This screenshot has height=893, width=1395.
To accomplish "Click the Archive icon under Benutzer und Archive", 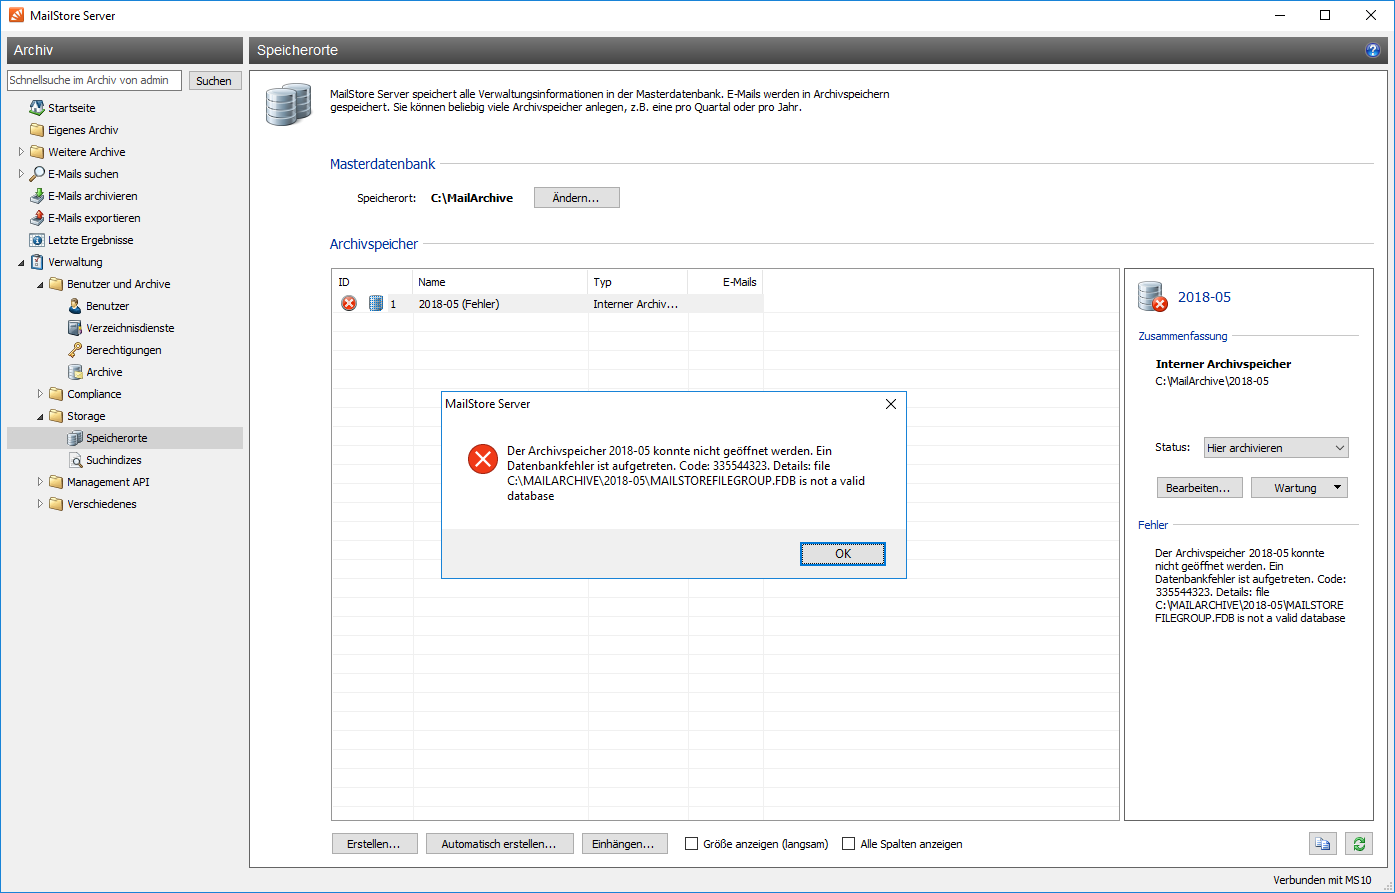I will (x=75, y=372).
